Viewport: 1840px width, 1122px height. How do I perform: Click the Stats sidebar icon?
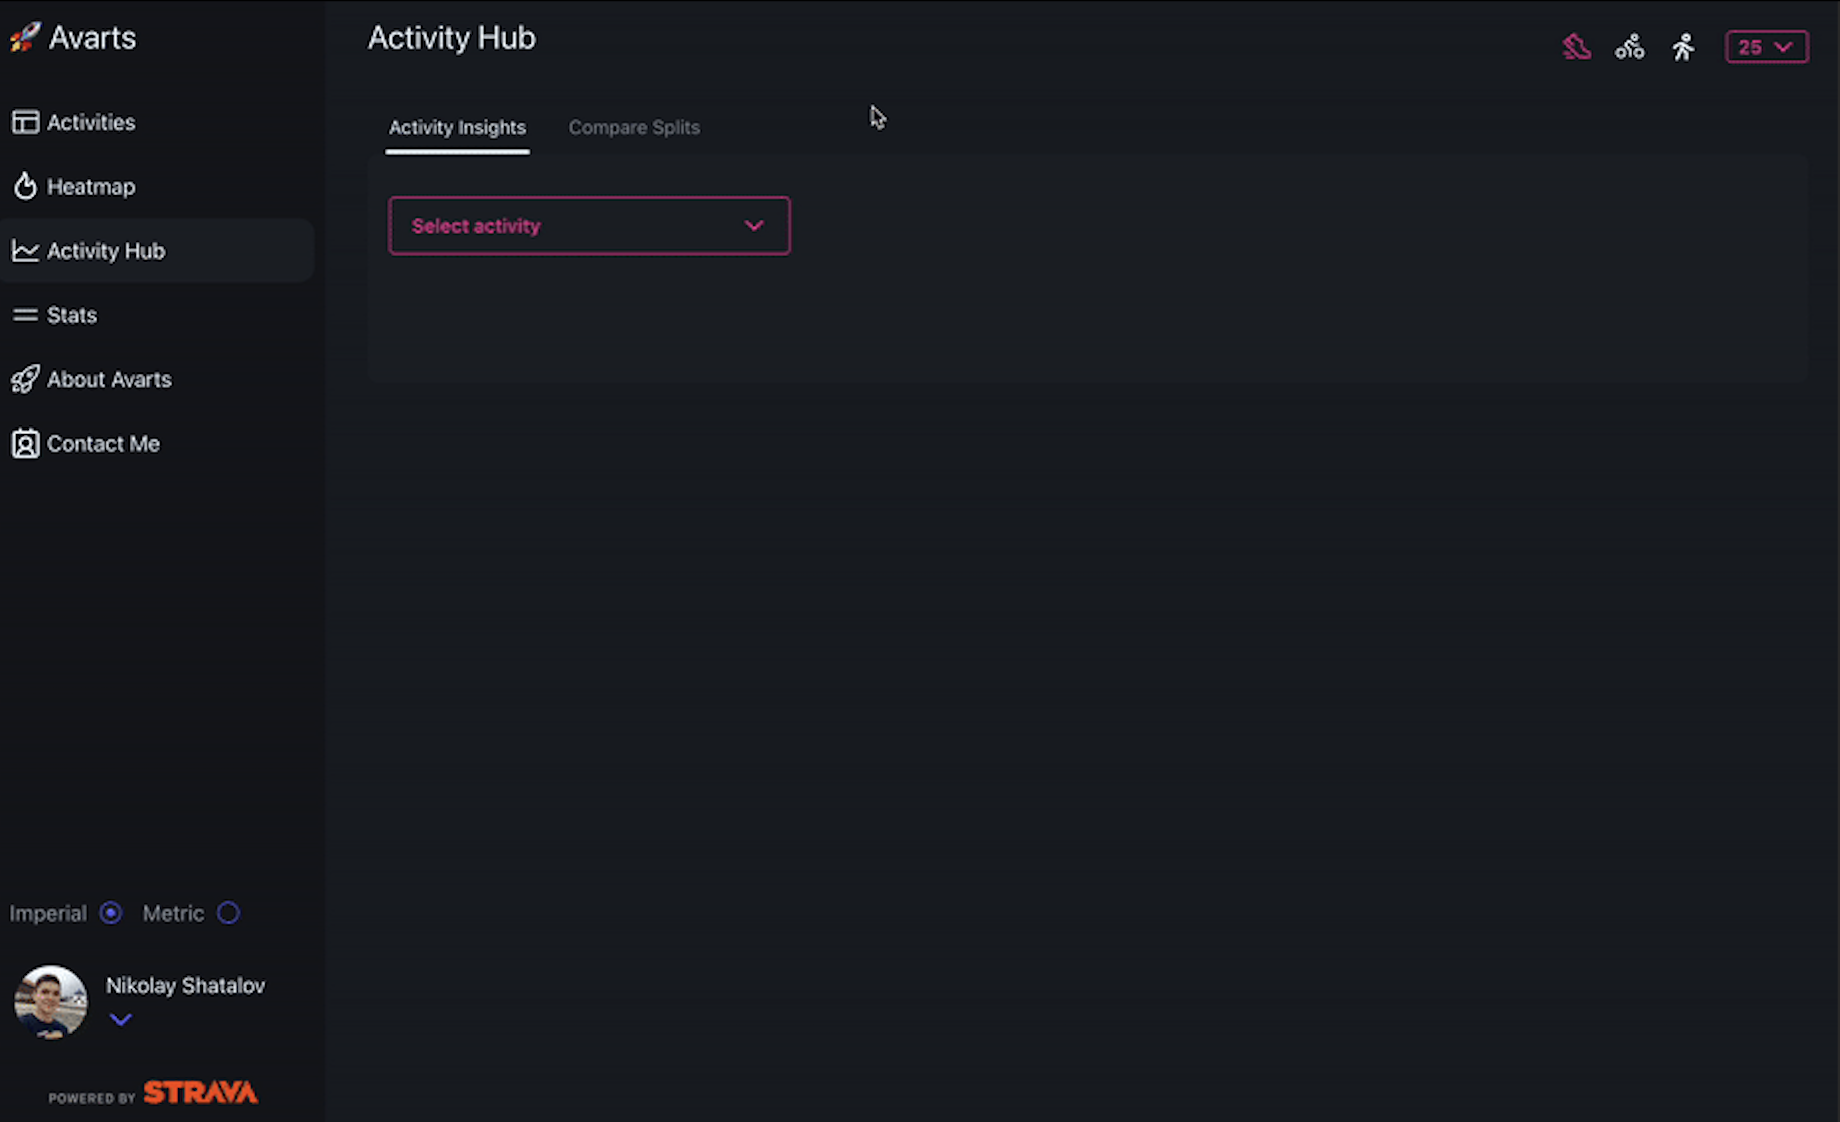[26, 315]
